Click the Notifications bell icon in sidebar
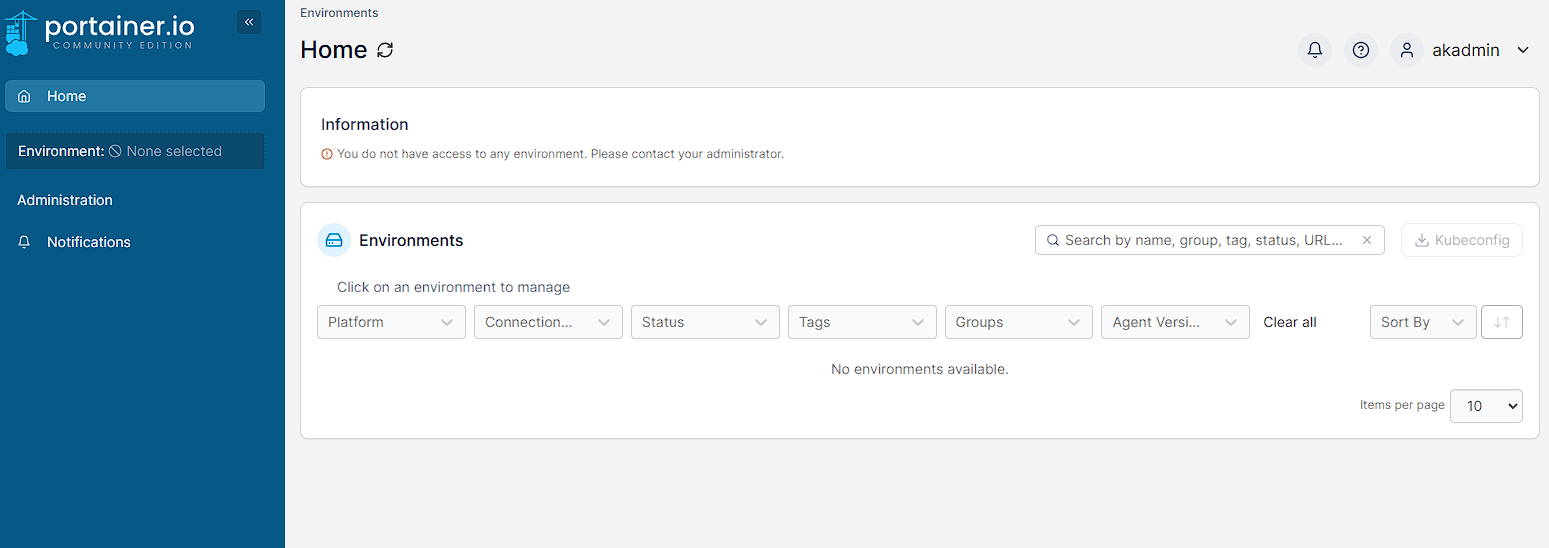The height and width of the screenshot is (548, 1549). click(25, 242)
